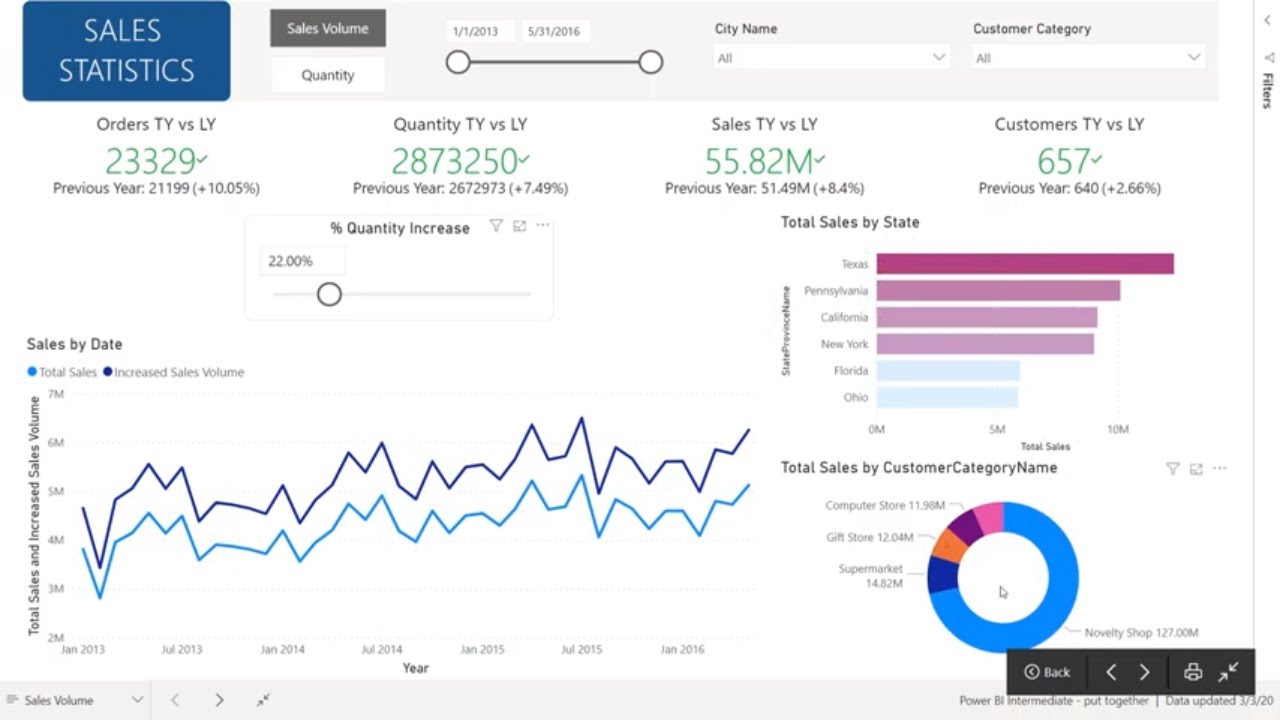Click the 'Gift Store 12.04M' label

[869, 537]
